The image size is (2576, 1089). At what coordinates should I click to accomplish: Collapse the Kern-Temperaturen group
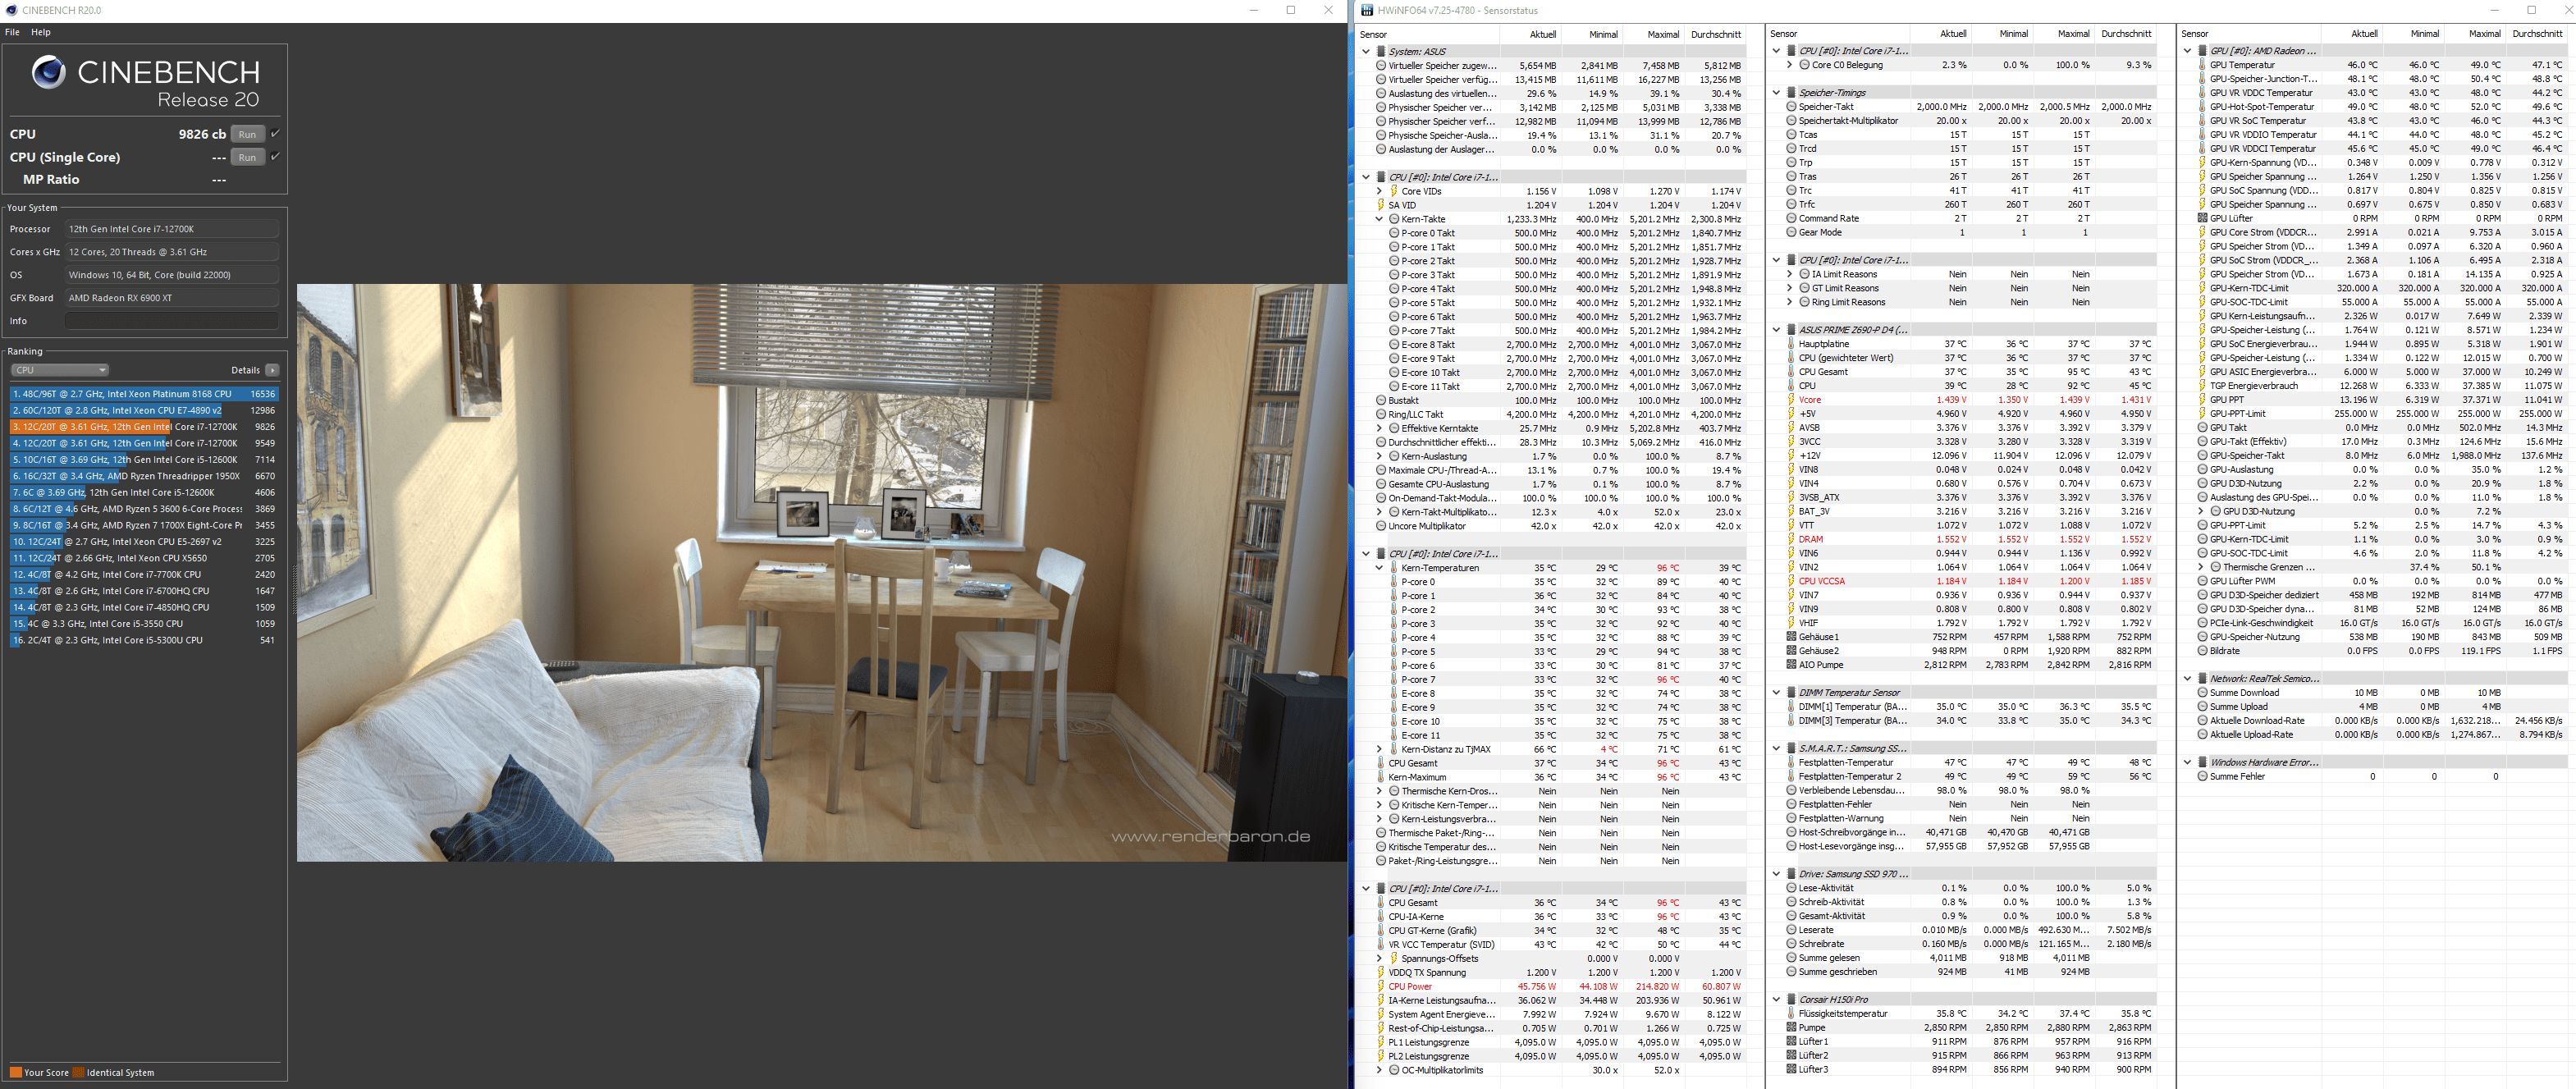1379,568
